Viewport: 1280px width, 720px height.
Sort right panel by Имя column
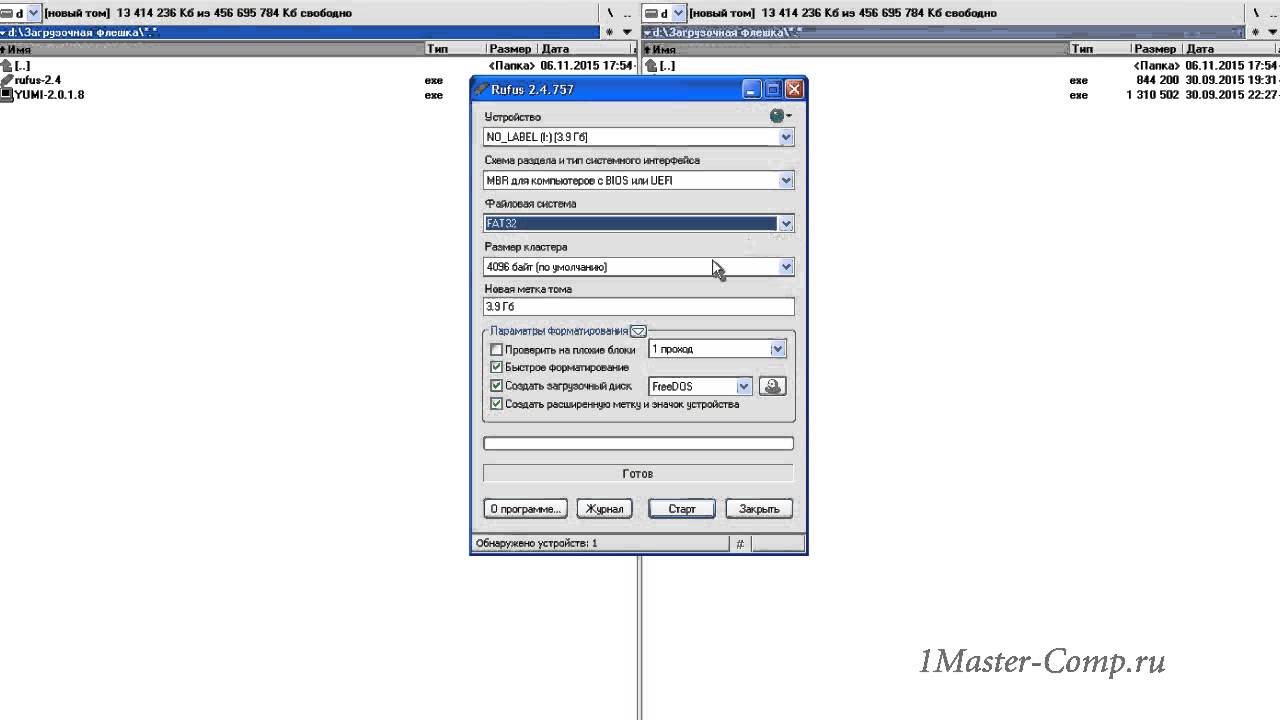(x=855, y=48)
